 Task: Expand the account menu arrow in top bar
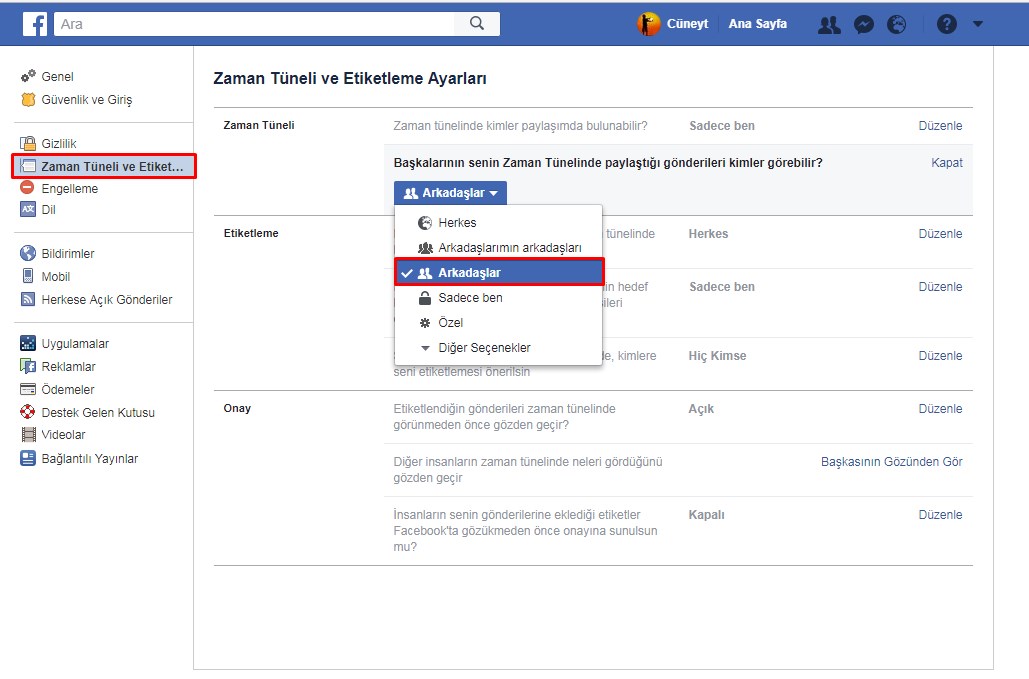pyautogui.click(x=978, y=25)
